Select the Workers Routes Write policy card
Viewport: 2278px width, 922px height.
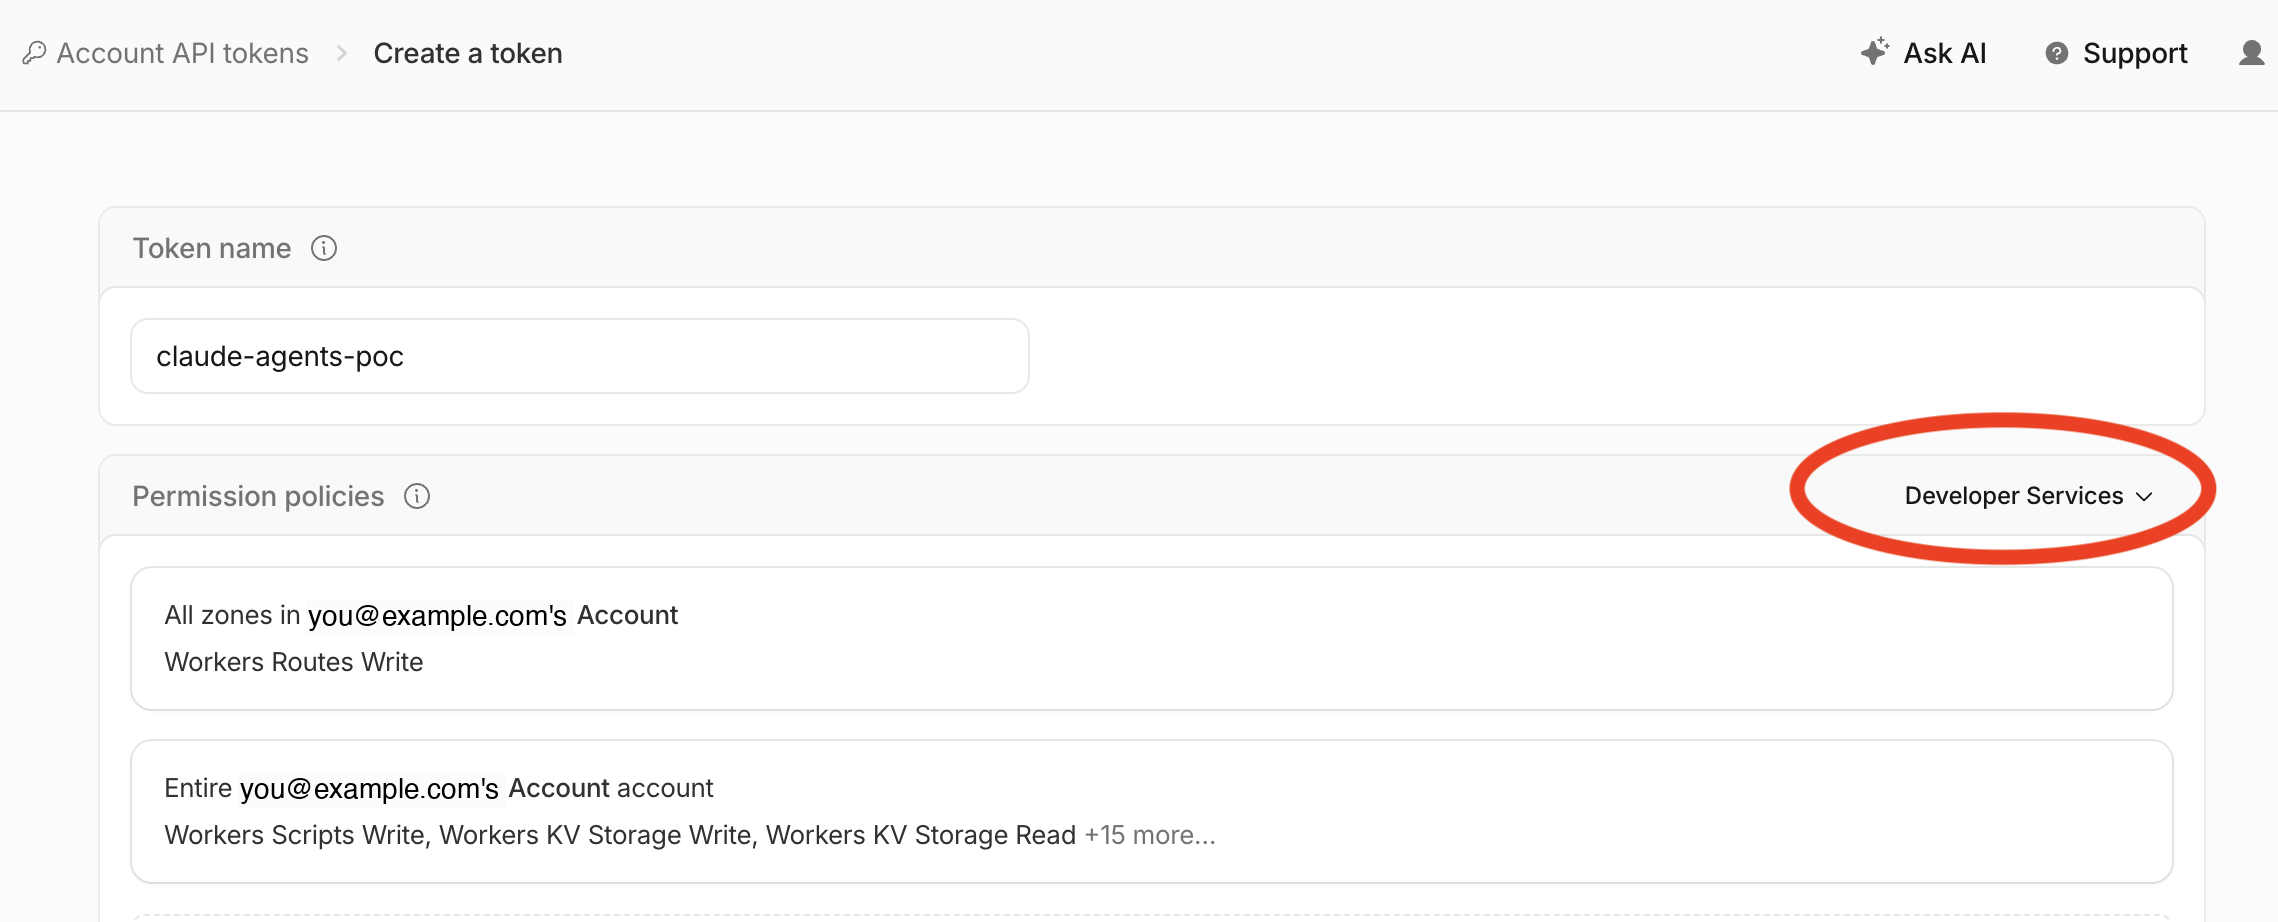pos(1152,639)
